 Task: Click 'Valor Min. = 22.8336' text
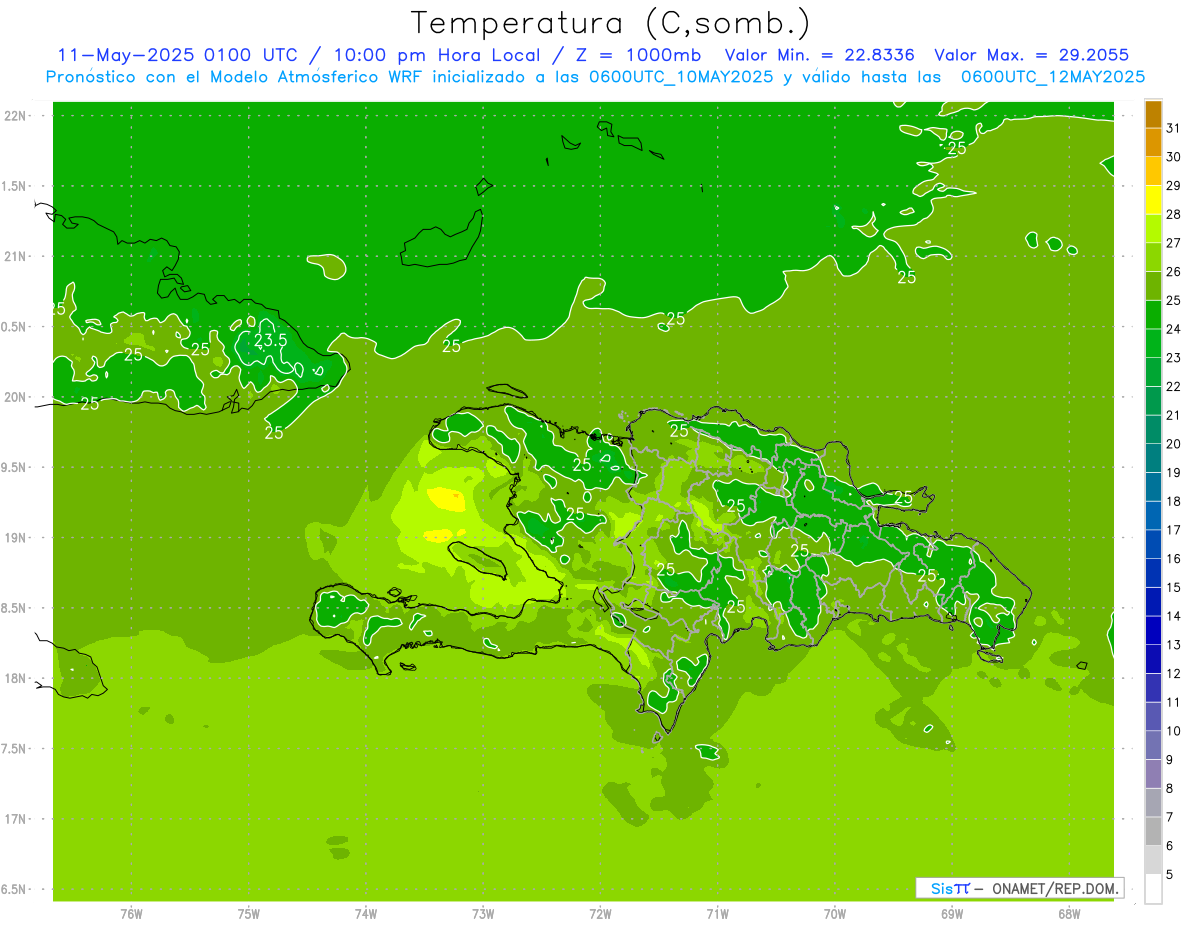(x=819, y=55)
